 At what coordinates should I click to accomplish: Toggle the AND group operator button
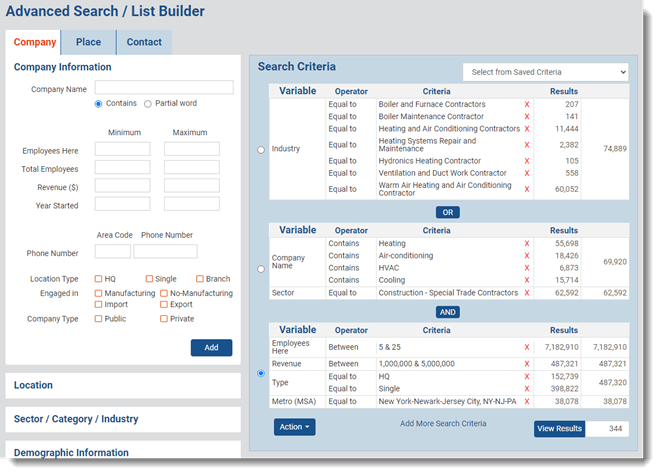[x=447, y=312]
